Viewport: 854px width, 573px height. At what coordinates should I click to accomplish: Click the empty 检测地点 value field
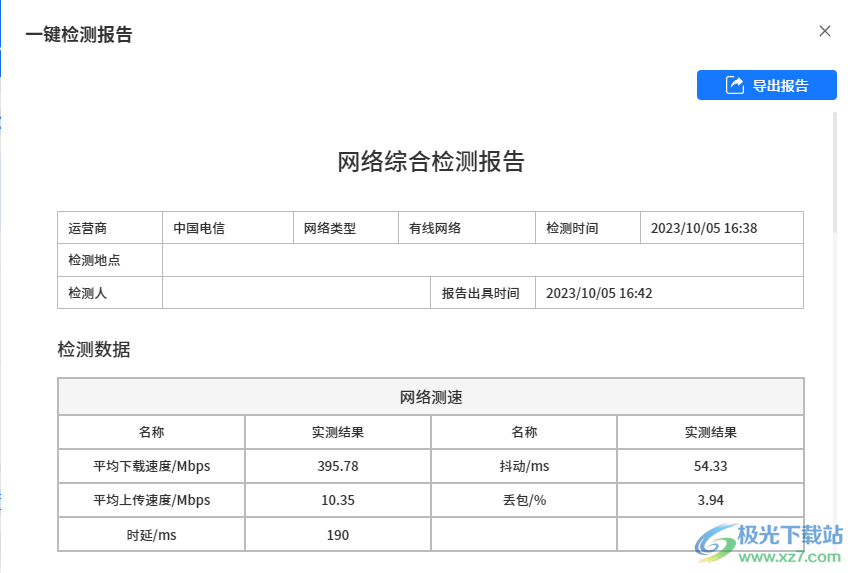tap(483, 260)
